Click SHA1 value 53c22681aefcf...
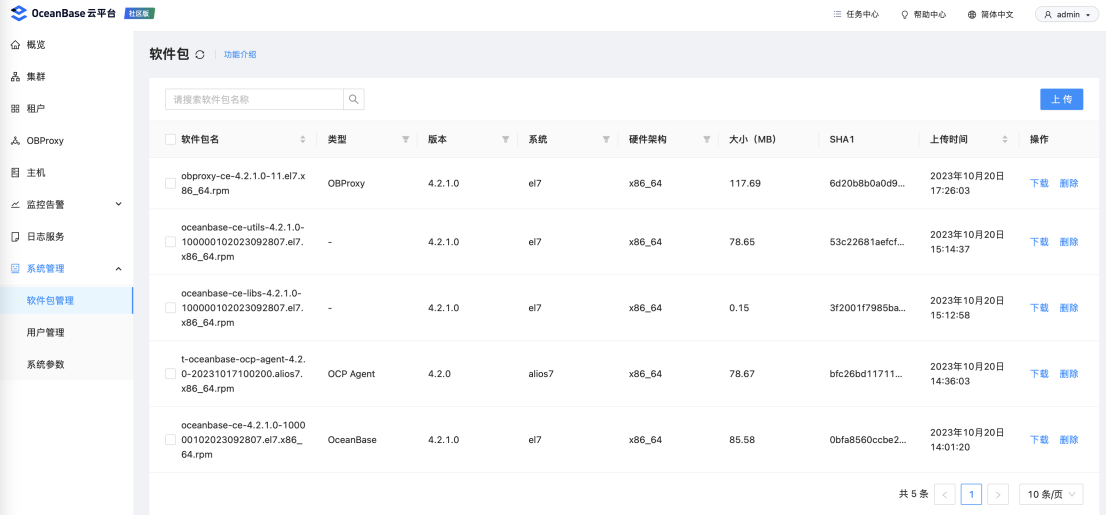The image size is (1106, 515). (867, 242)
